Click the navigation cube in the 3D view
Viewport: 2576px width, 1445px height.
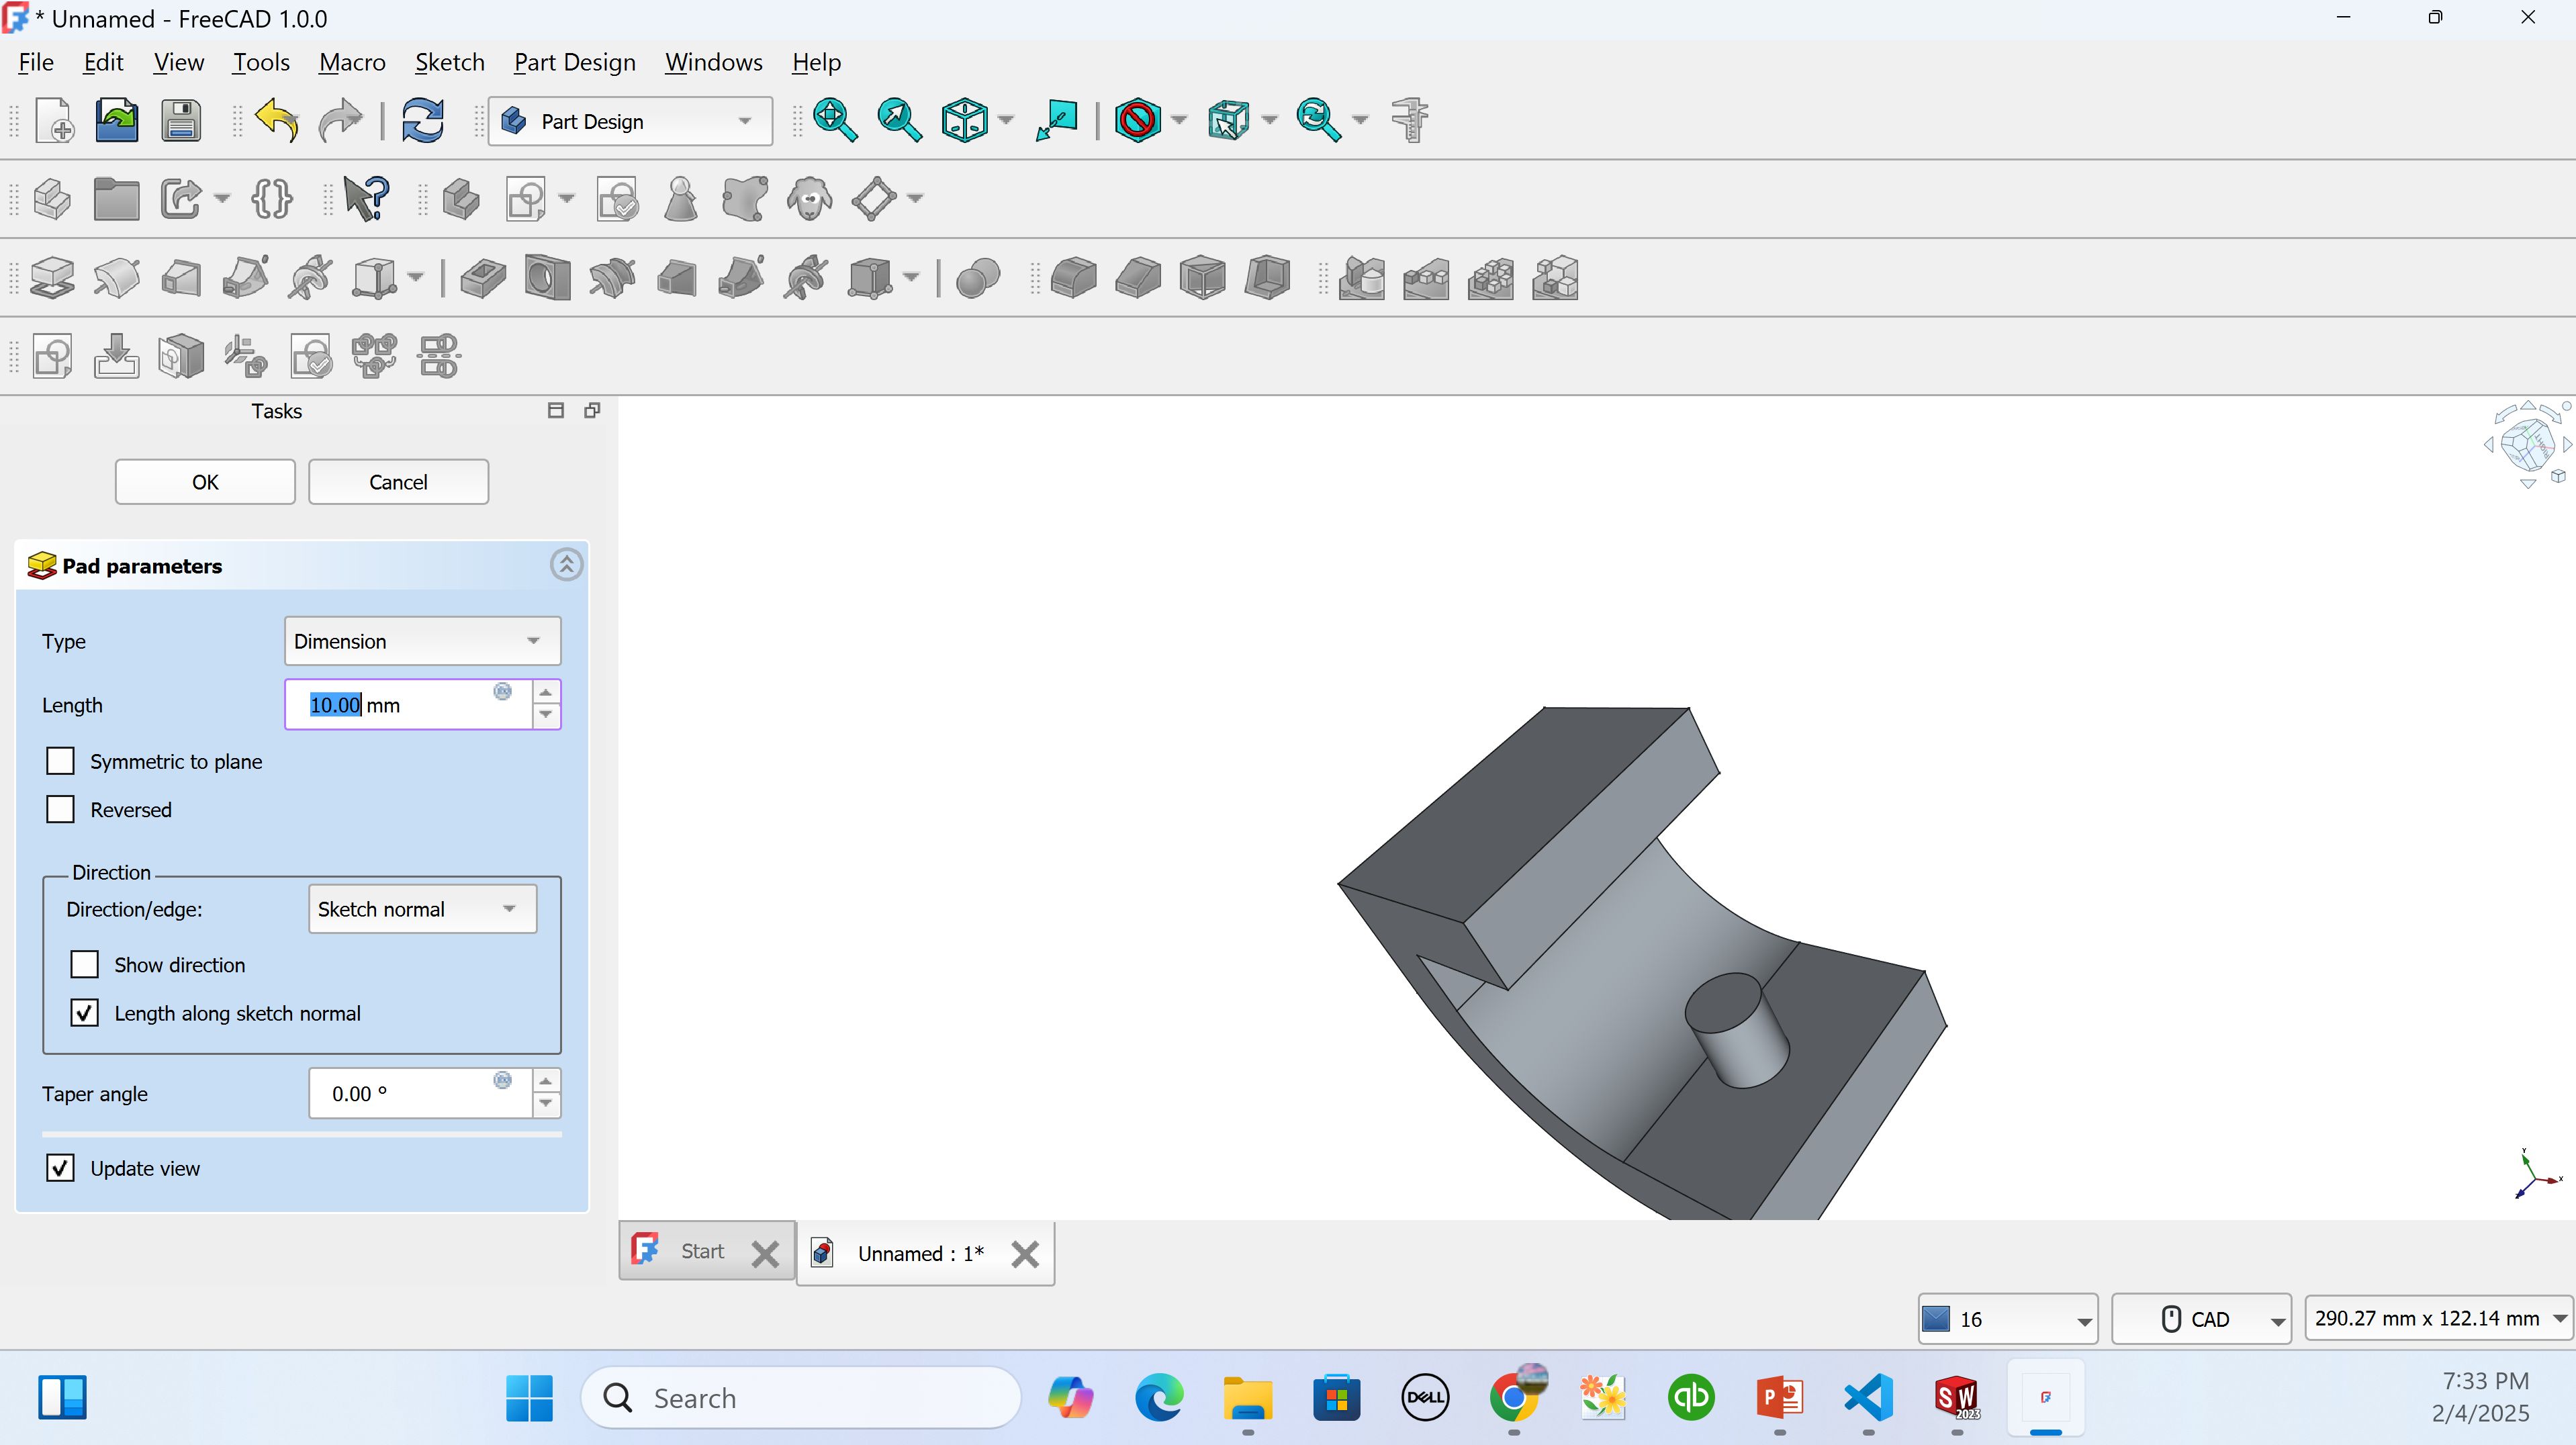tap(2527, 444)
